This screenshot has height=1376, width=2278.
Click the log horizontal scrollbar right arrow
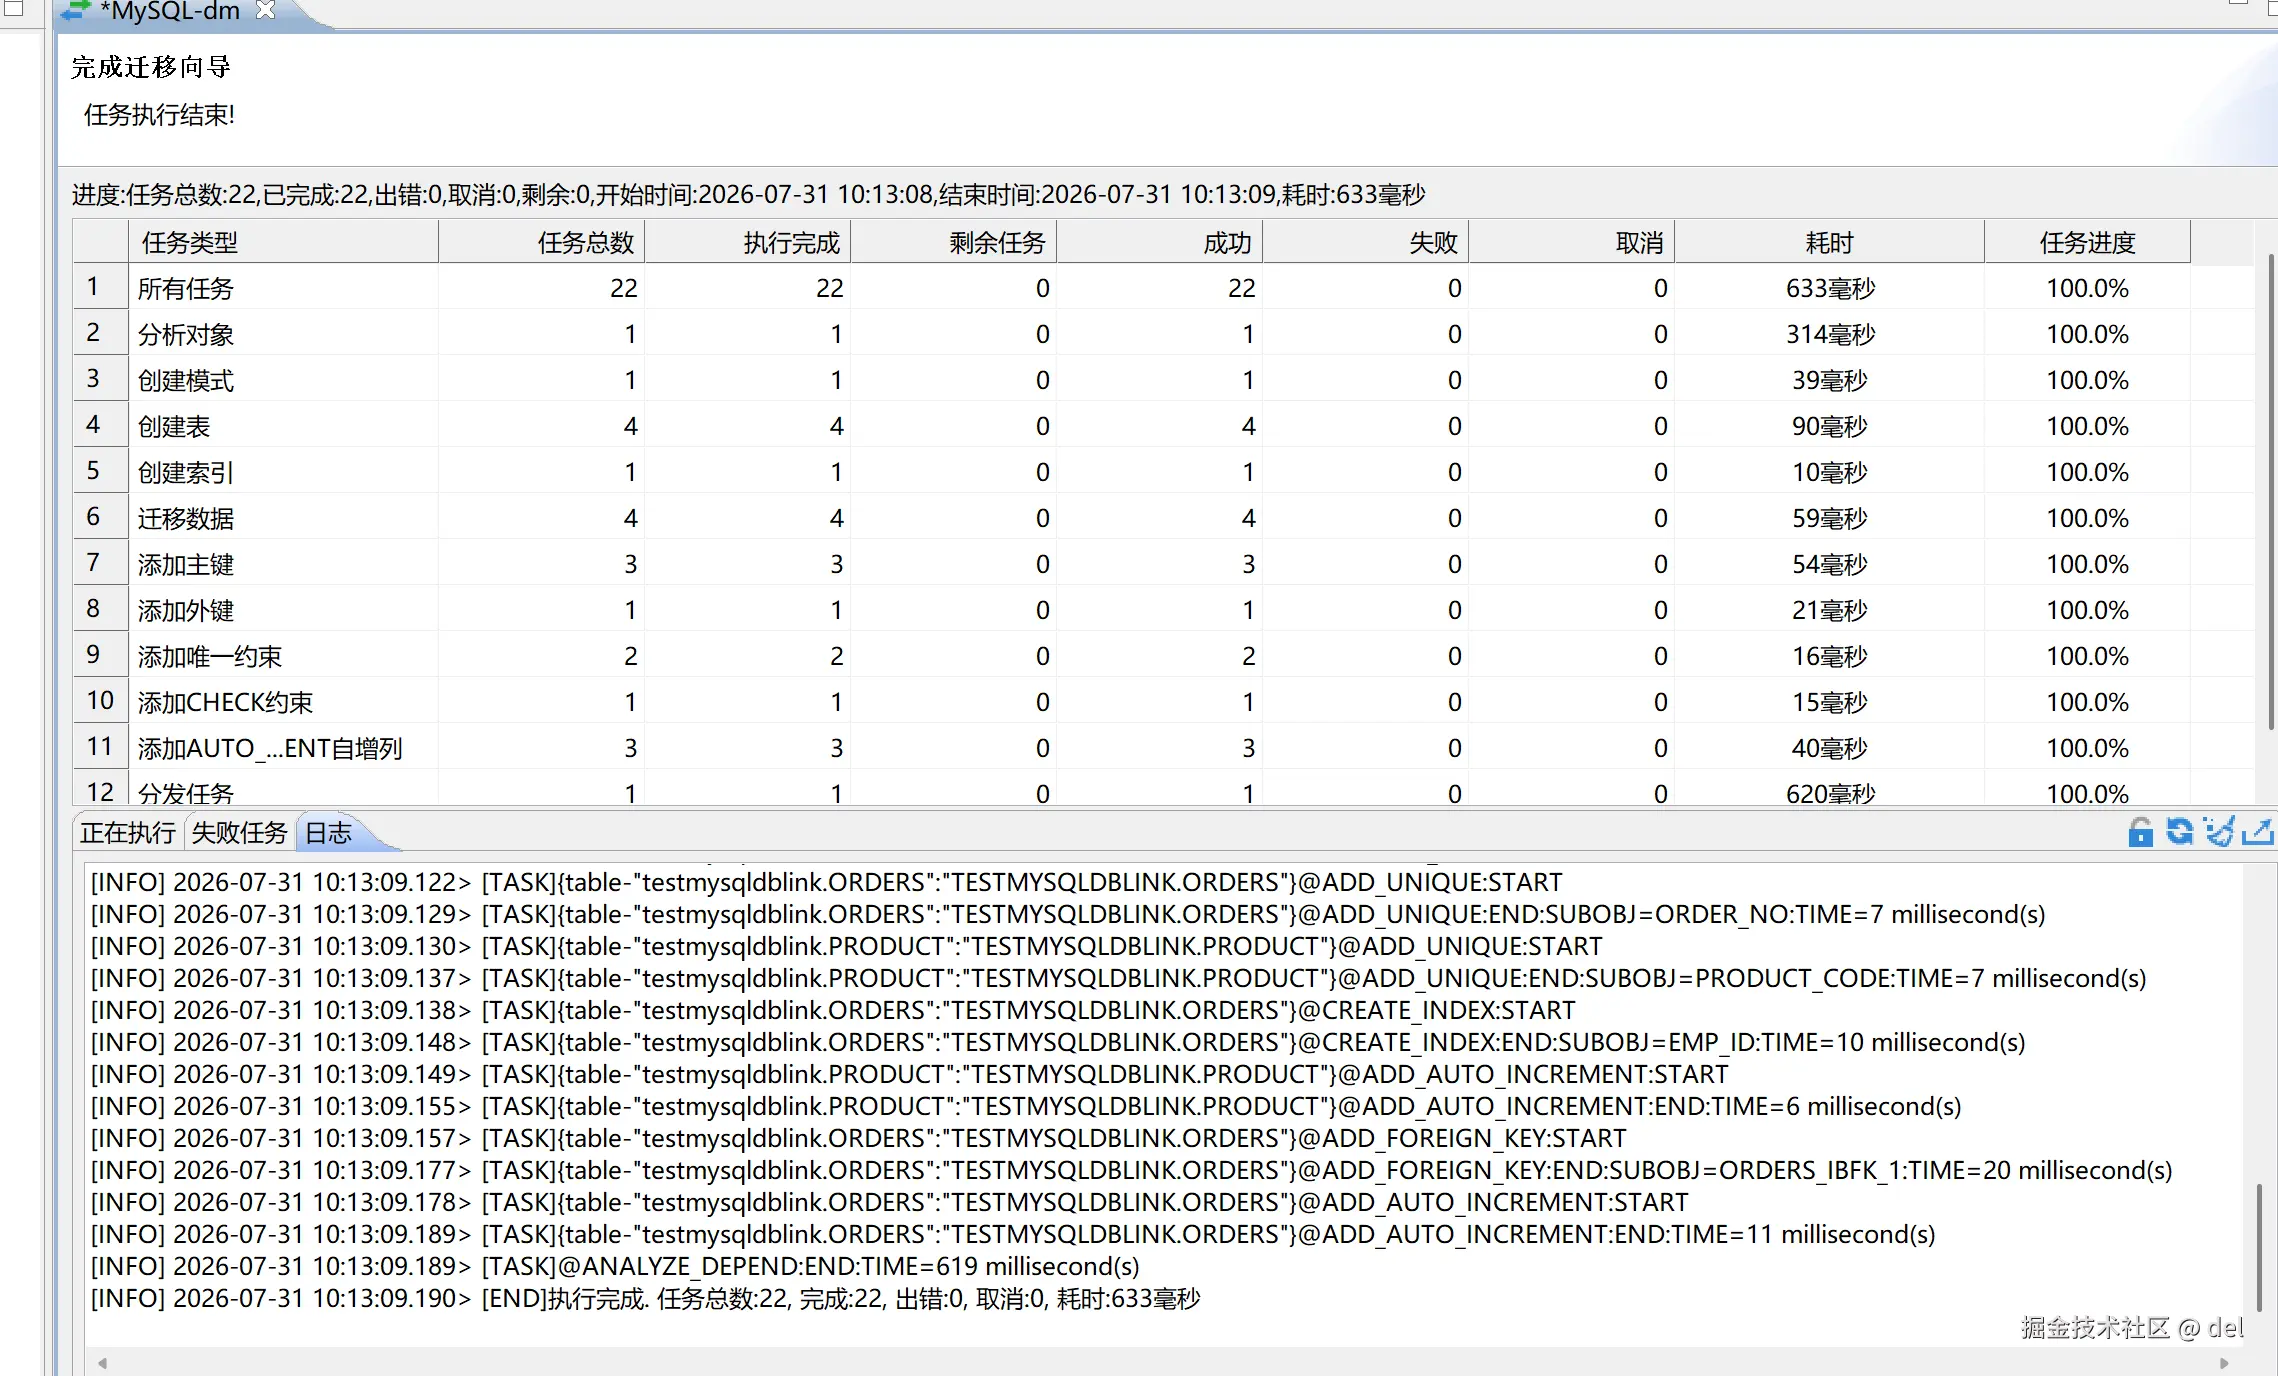(2224, 1362)
